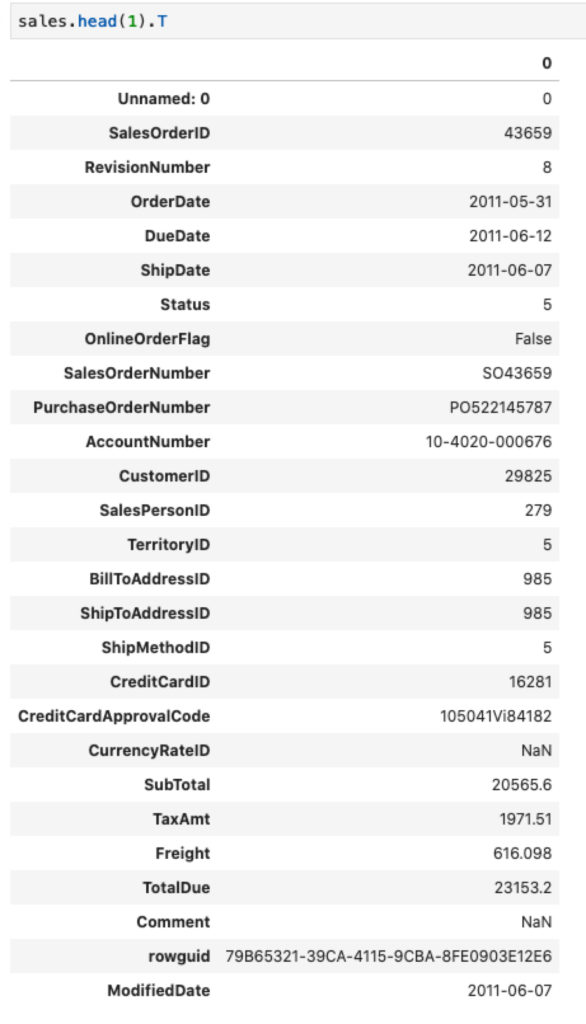Image resolution: width=586 pixels, height=1024 pixels.
Task: Click the rowguid value starting 79B65321
Action: coord(389,956)
